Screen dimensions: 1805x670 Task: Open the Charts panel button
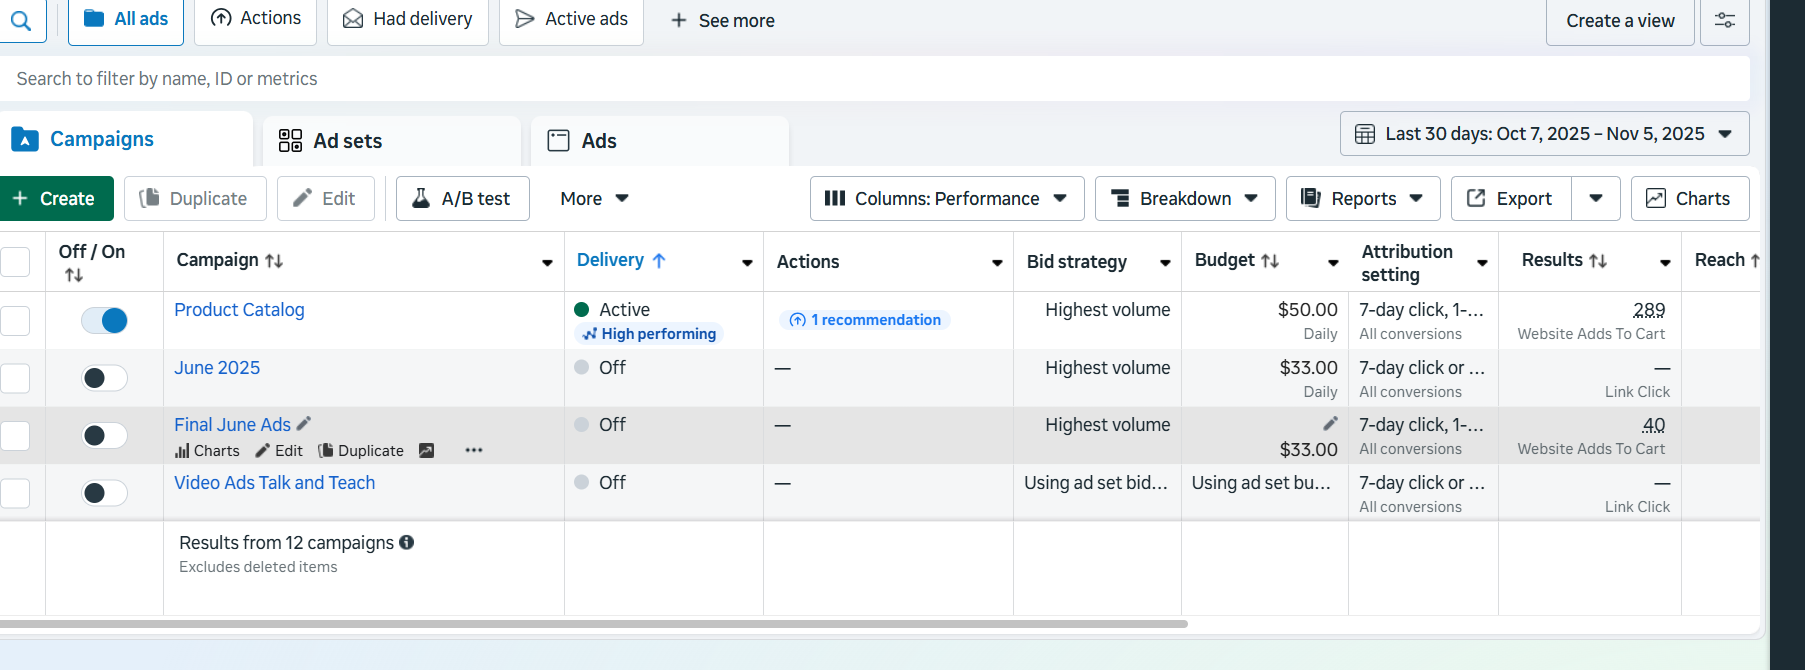1689,198
